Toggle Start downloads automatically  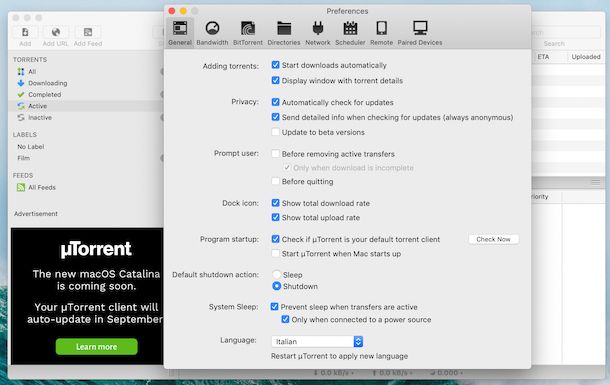click(275, 65)
